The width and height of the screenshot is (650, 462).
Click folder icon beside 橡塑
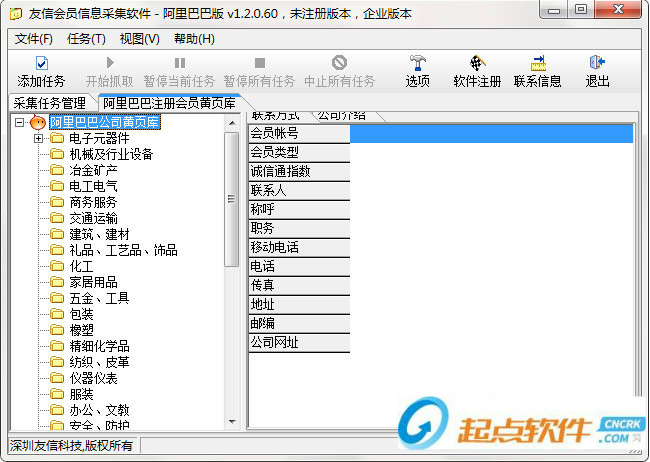pos(57,330)
